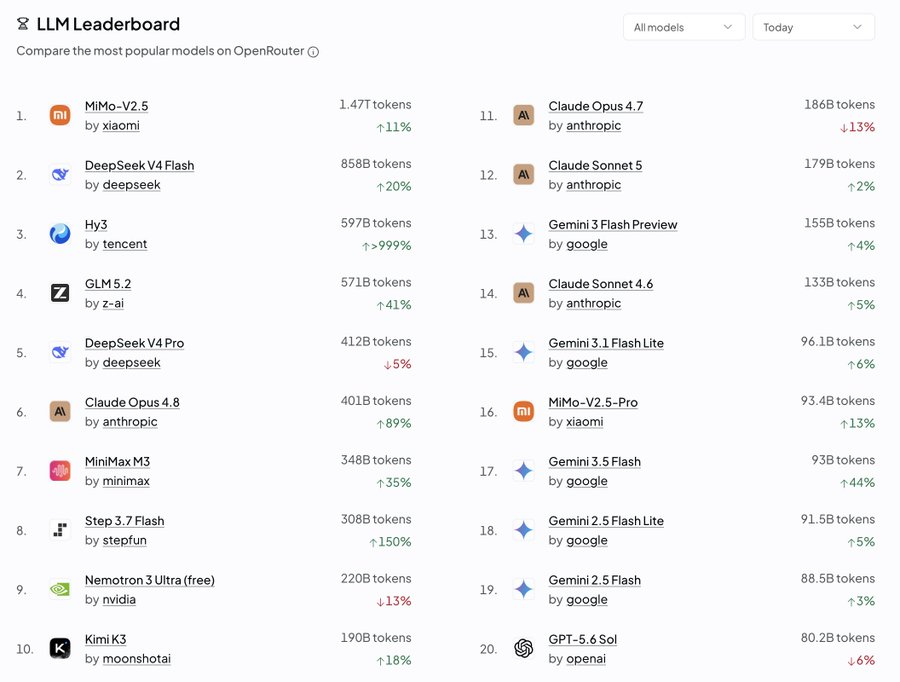Click the Gemini star beside Gemini 3.5 Flash
900x682 pixels.
point(523,471)
